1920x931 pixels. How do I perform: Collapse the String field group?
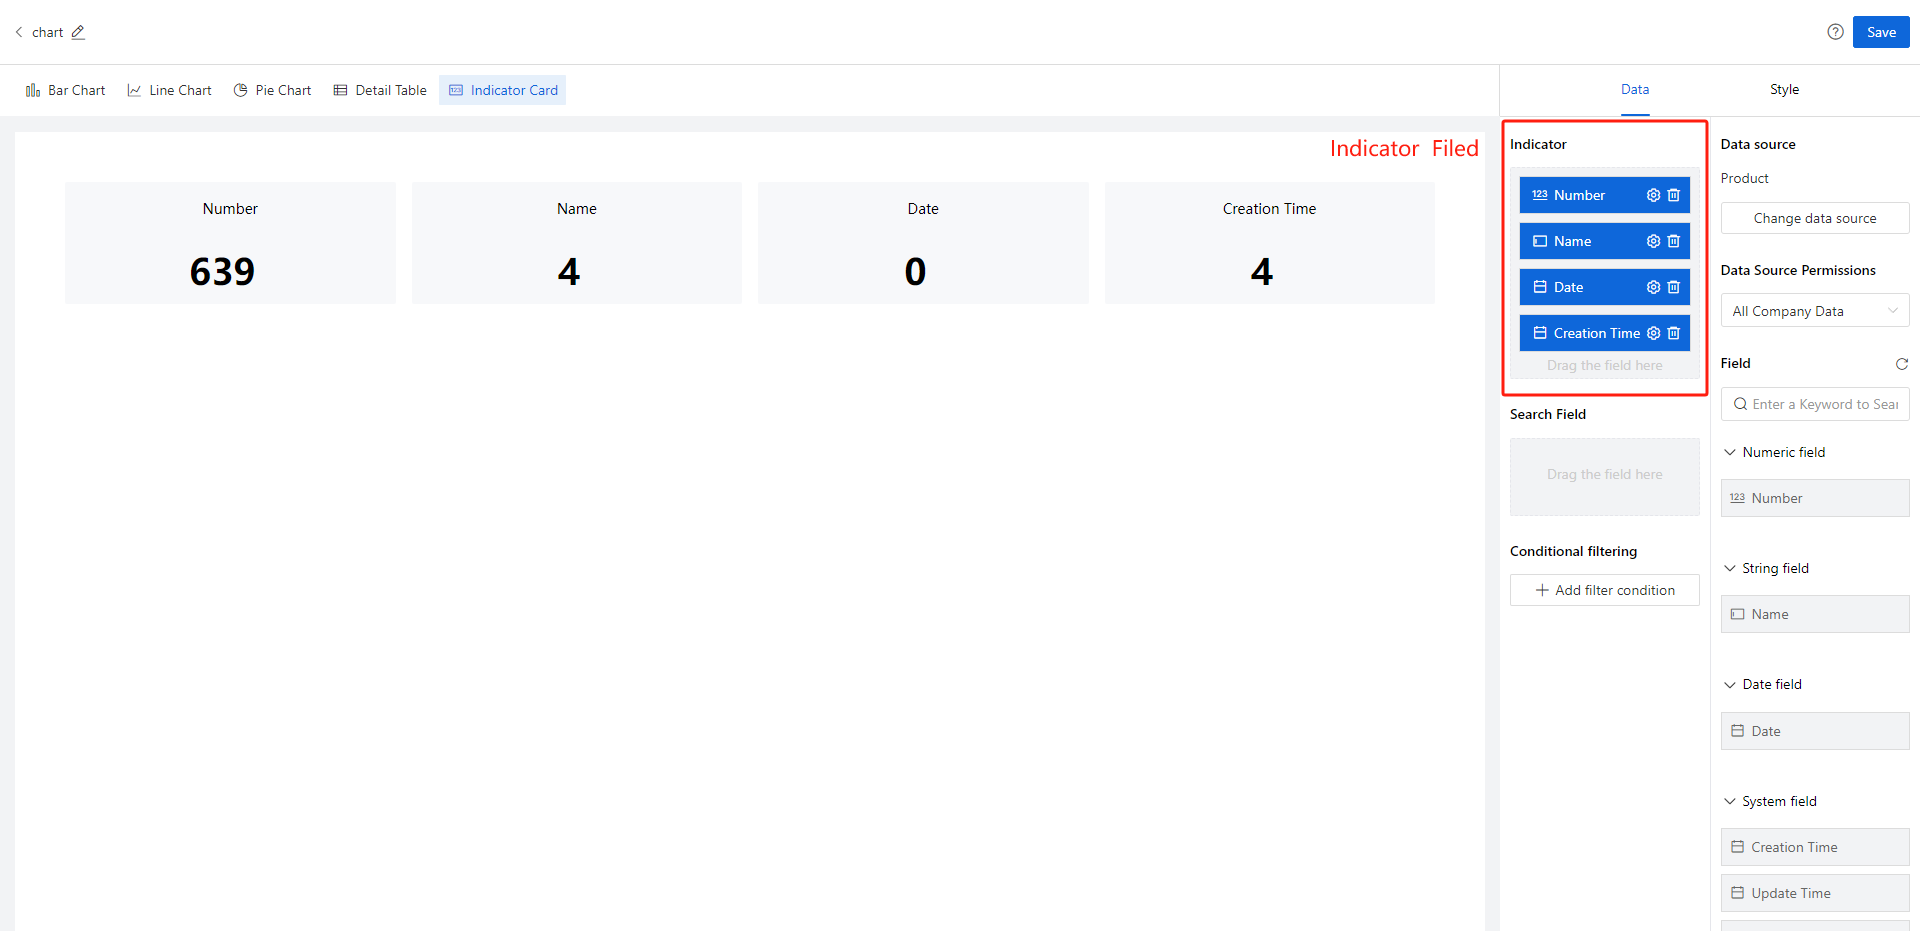(1729, 568)
